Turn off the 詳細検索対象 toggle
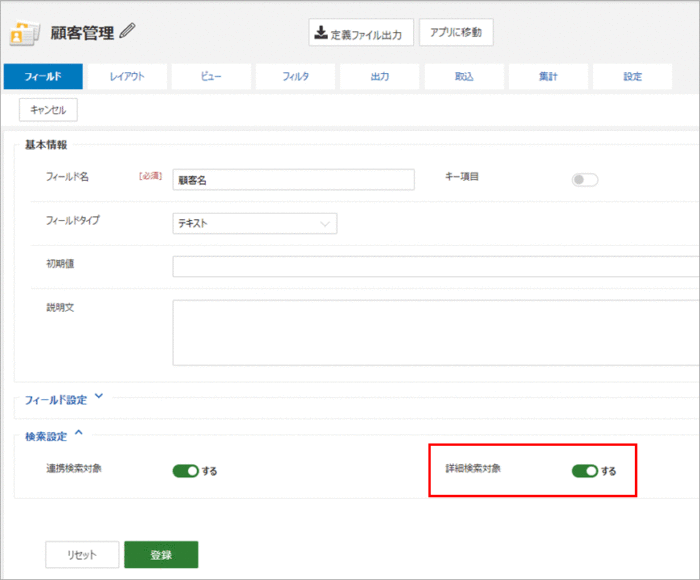Image resolution: width=700 pixels, height=580 pixels. click(x=584, y=471)
